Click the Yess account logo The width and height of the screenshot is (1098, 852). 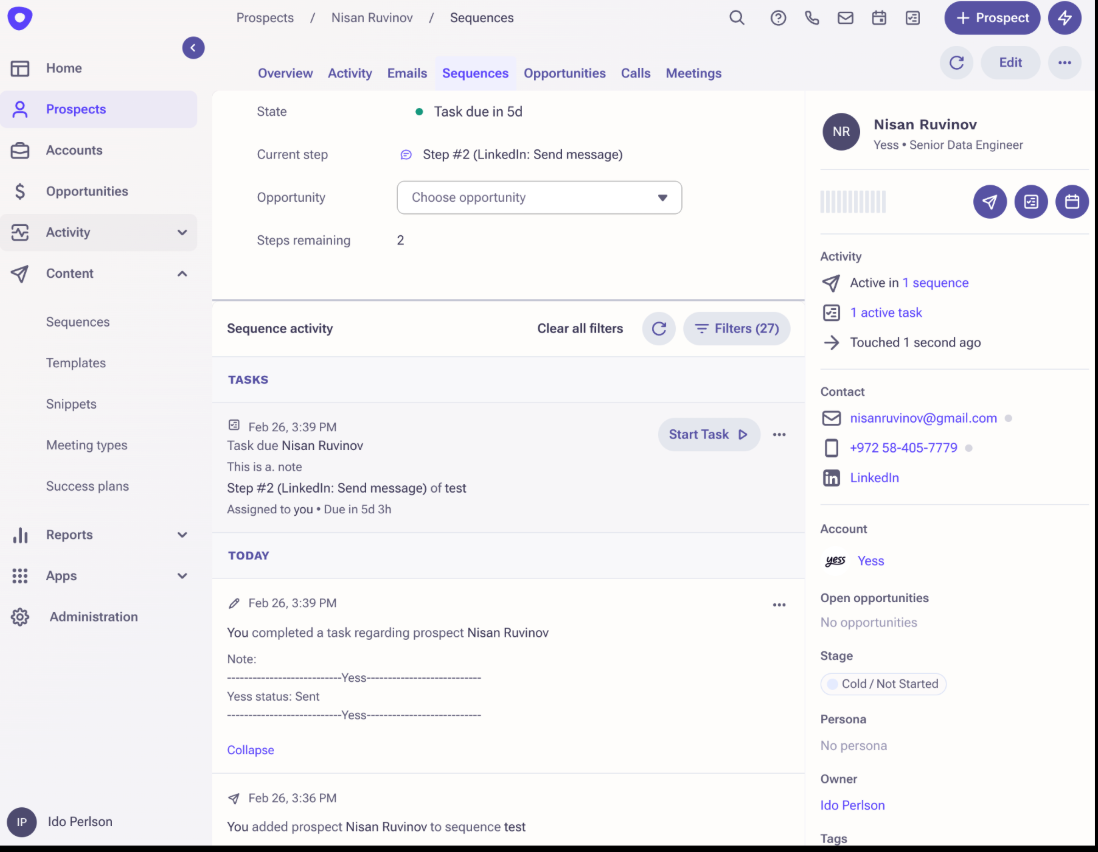[x=835, y=561]
